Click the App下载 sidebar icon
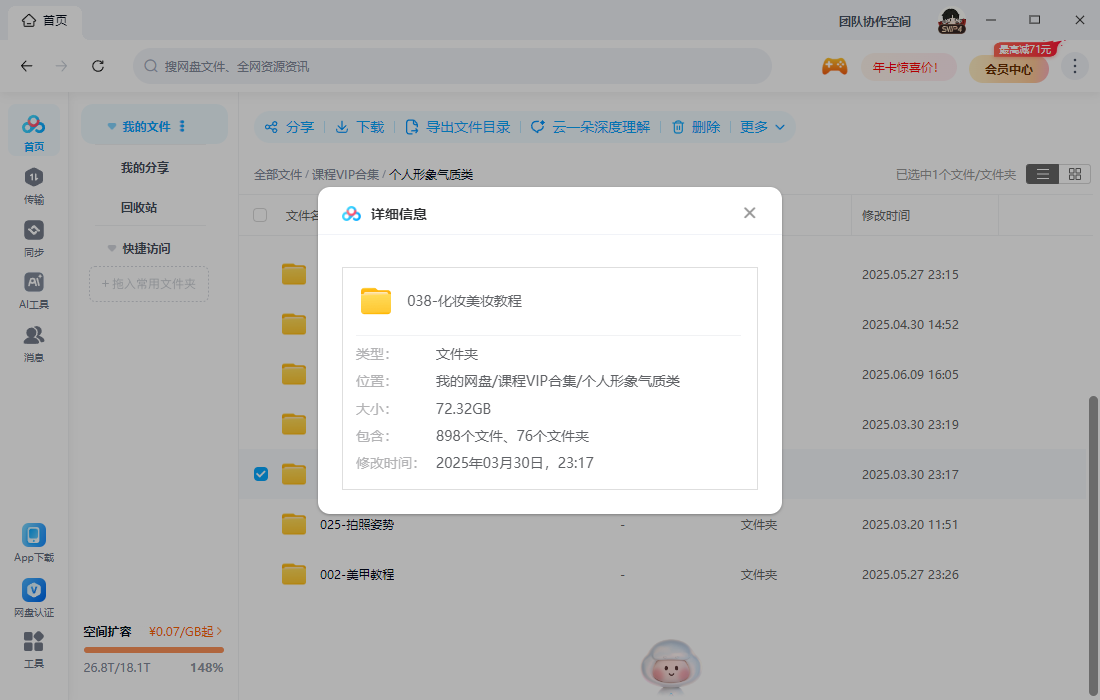 (x=34, y=542)
